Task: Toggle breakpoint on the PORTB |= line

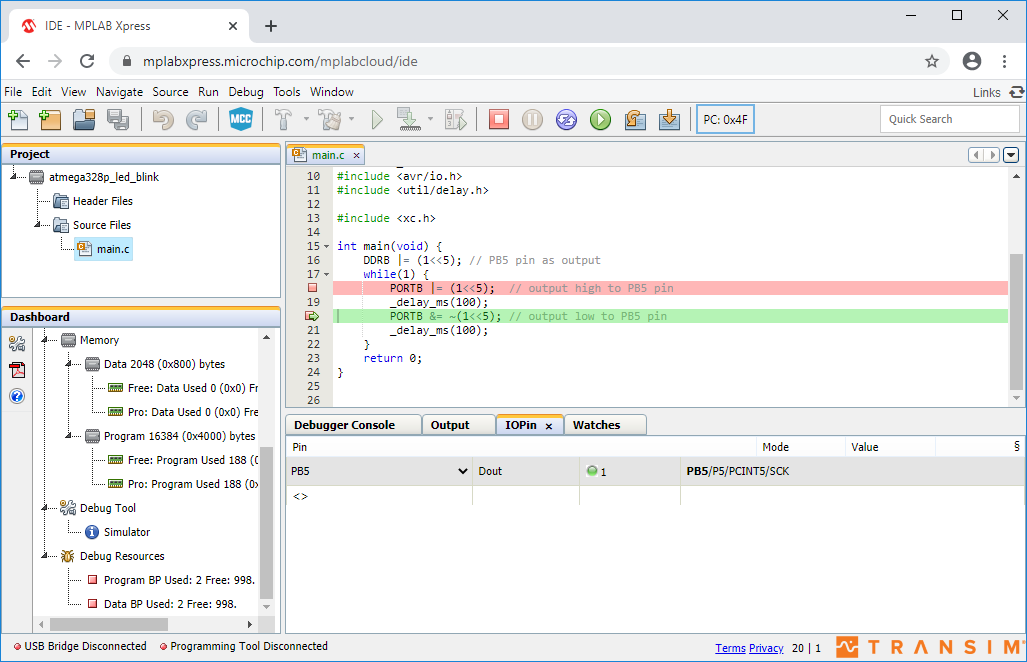Action: point(312,288)
